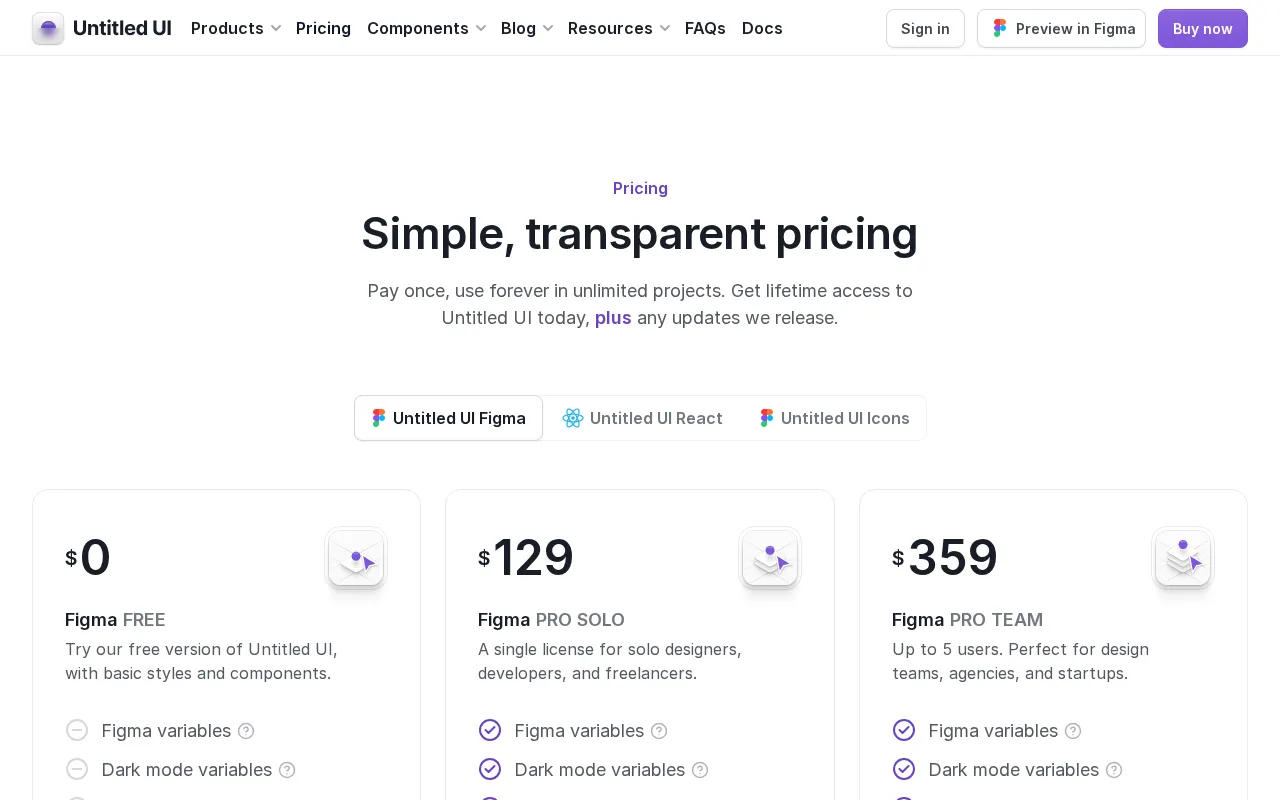This screenshot has height=800, width=1280.
Task: Click the Buy now button
Action: click(x=1202, y=28)
